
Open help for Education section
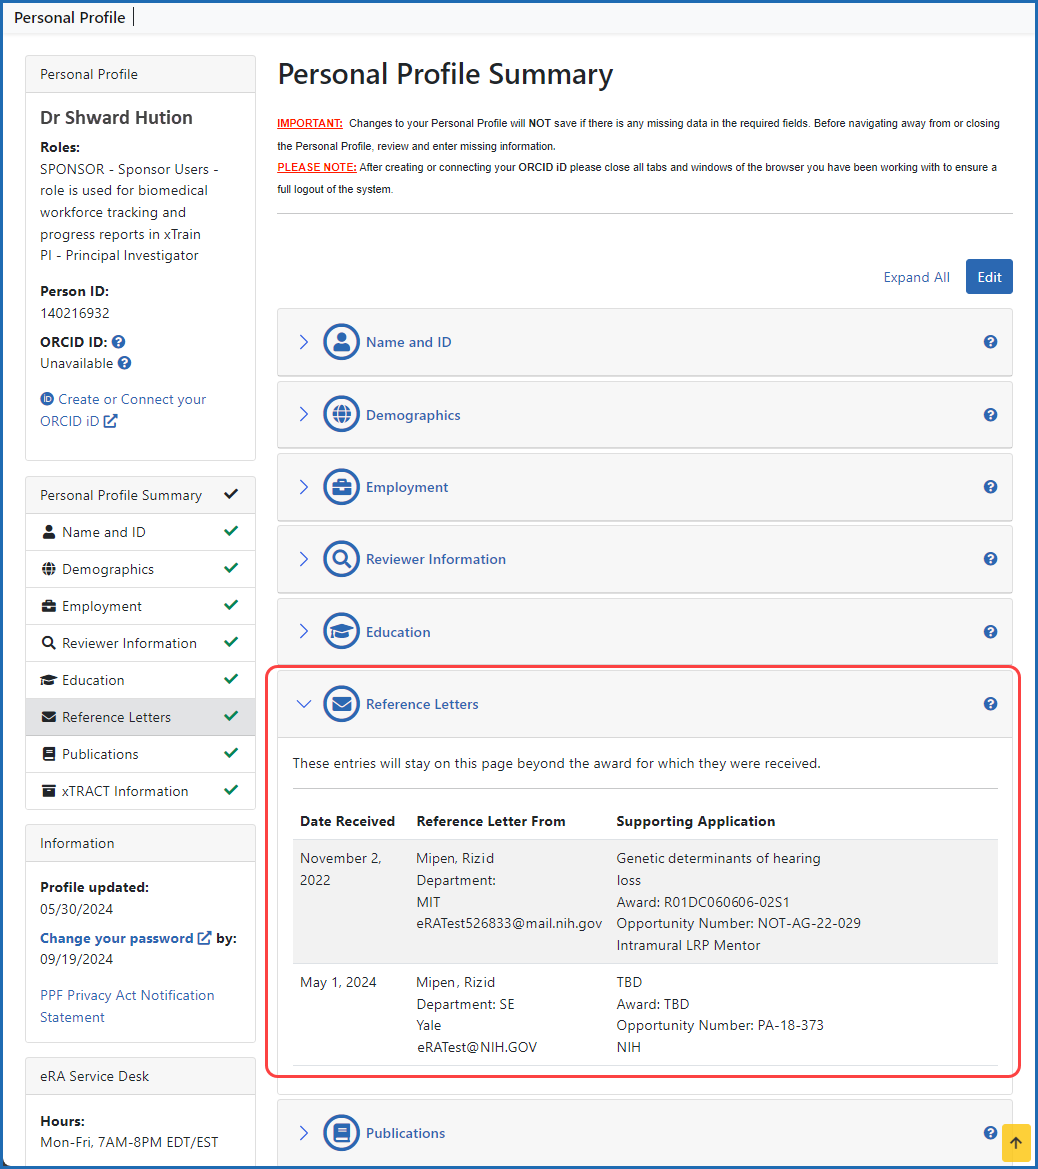pos(990,631)
